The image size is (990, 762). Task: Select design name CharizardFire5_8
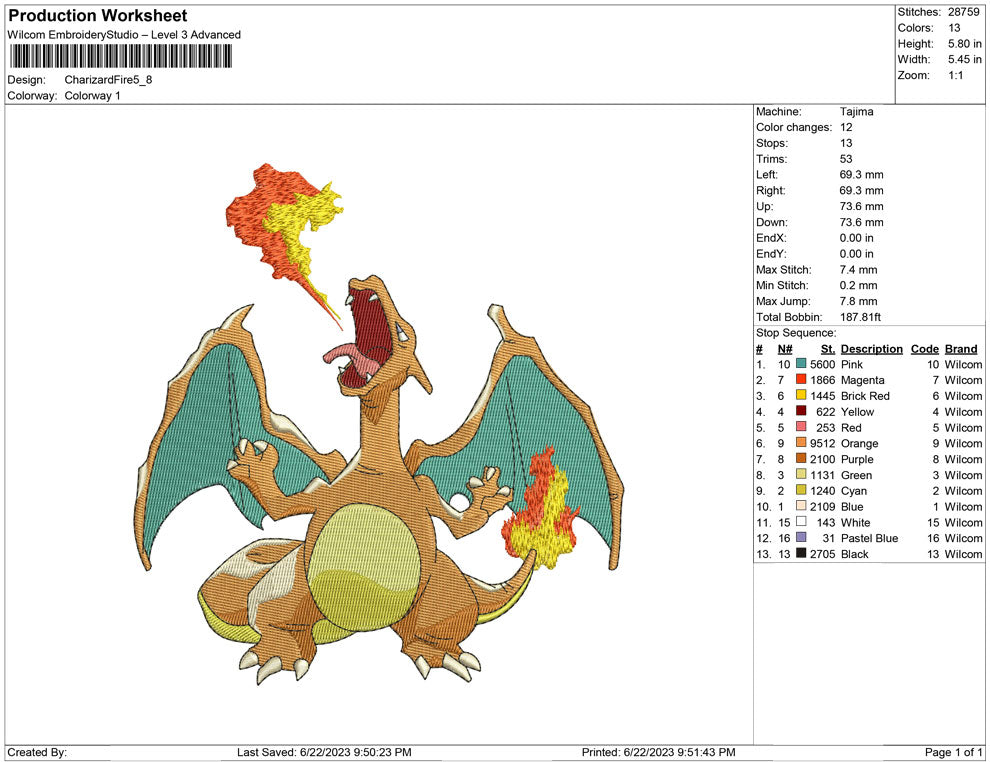click(x=108, y=80)
